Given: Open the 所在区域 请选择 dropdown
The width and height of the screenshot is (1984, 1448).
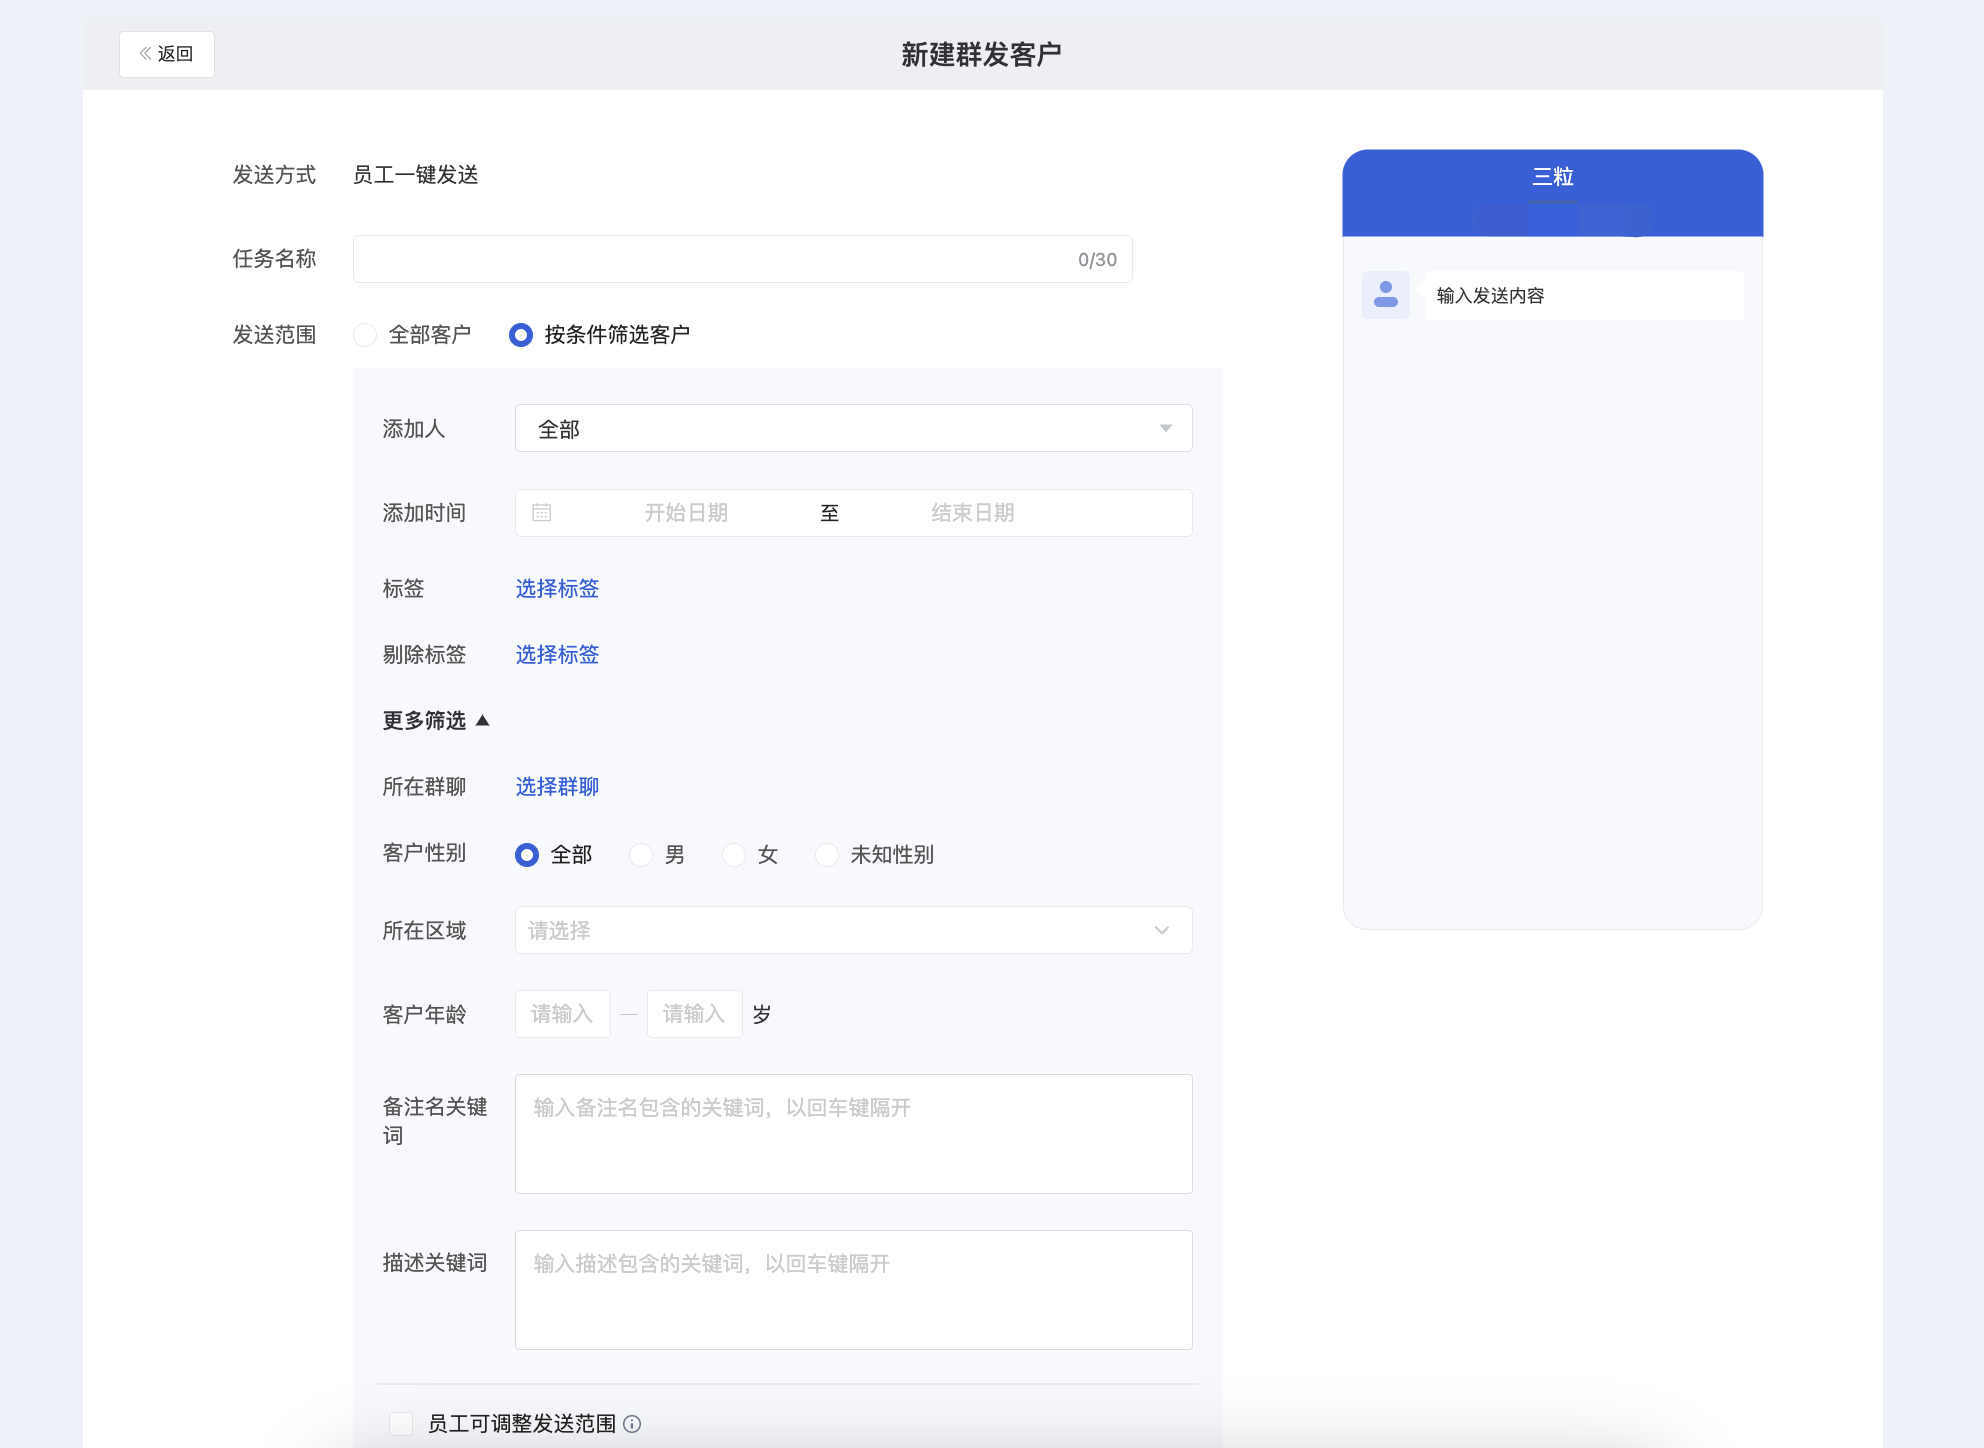Looking at the screenshot, I should tap(853, 930).
